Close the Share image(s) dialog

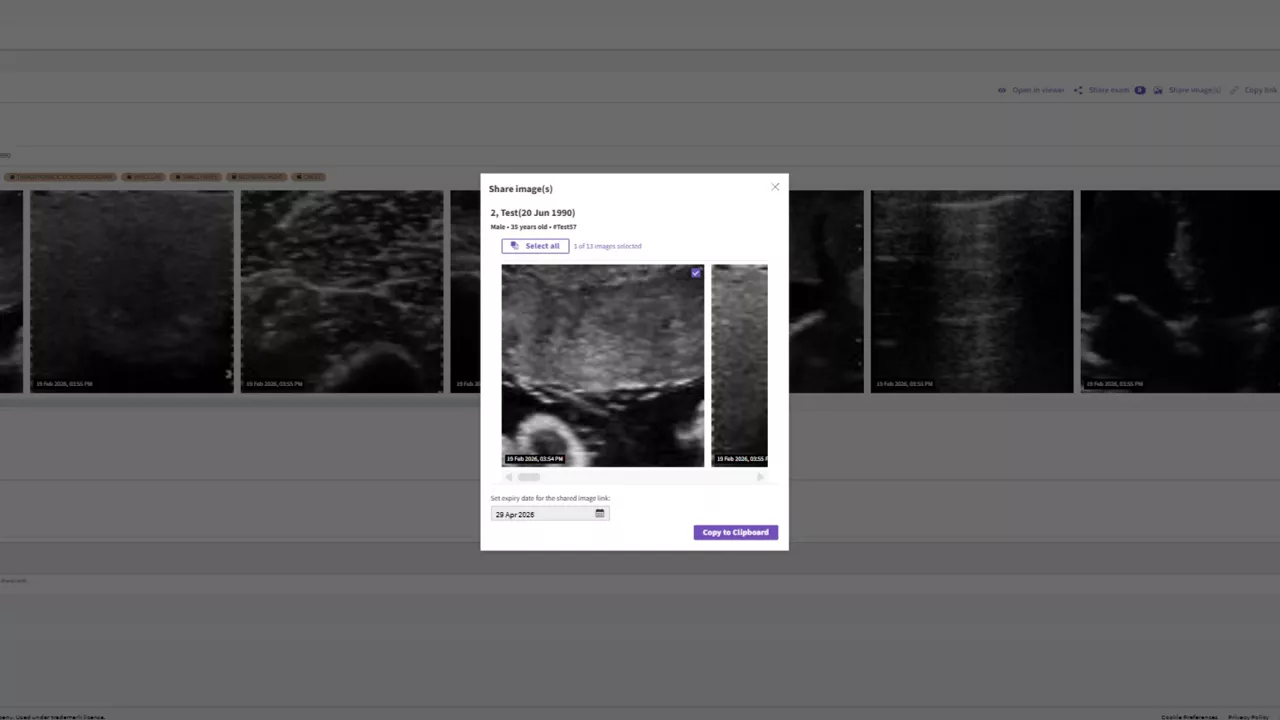(775, 187)
